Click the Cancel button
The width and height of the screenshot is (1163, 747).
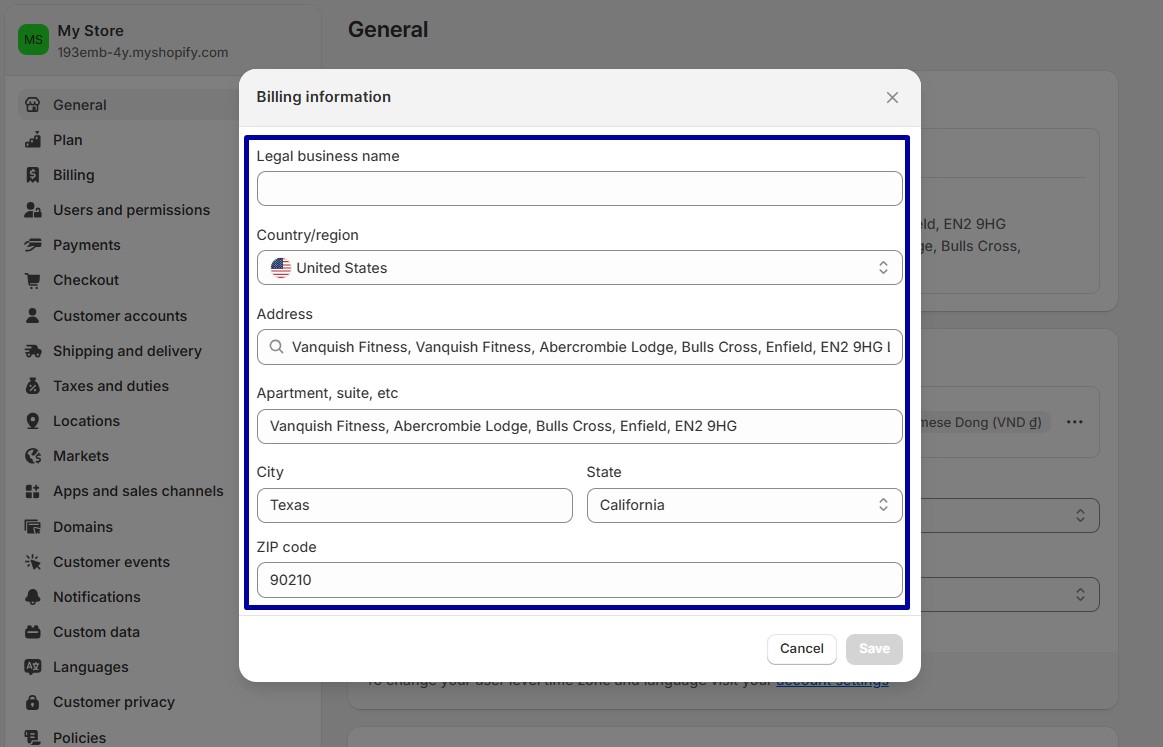(x=802, y=648)
